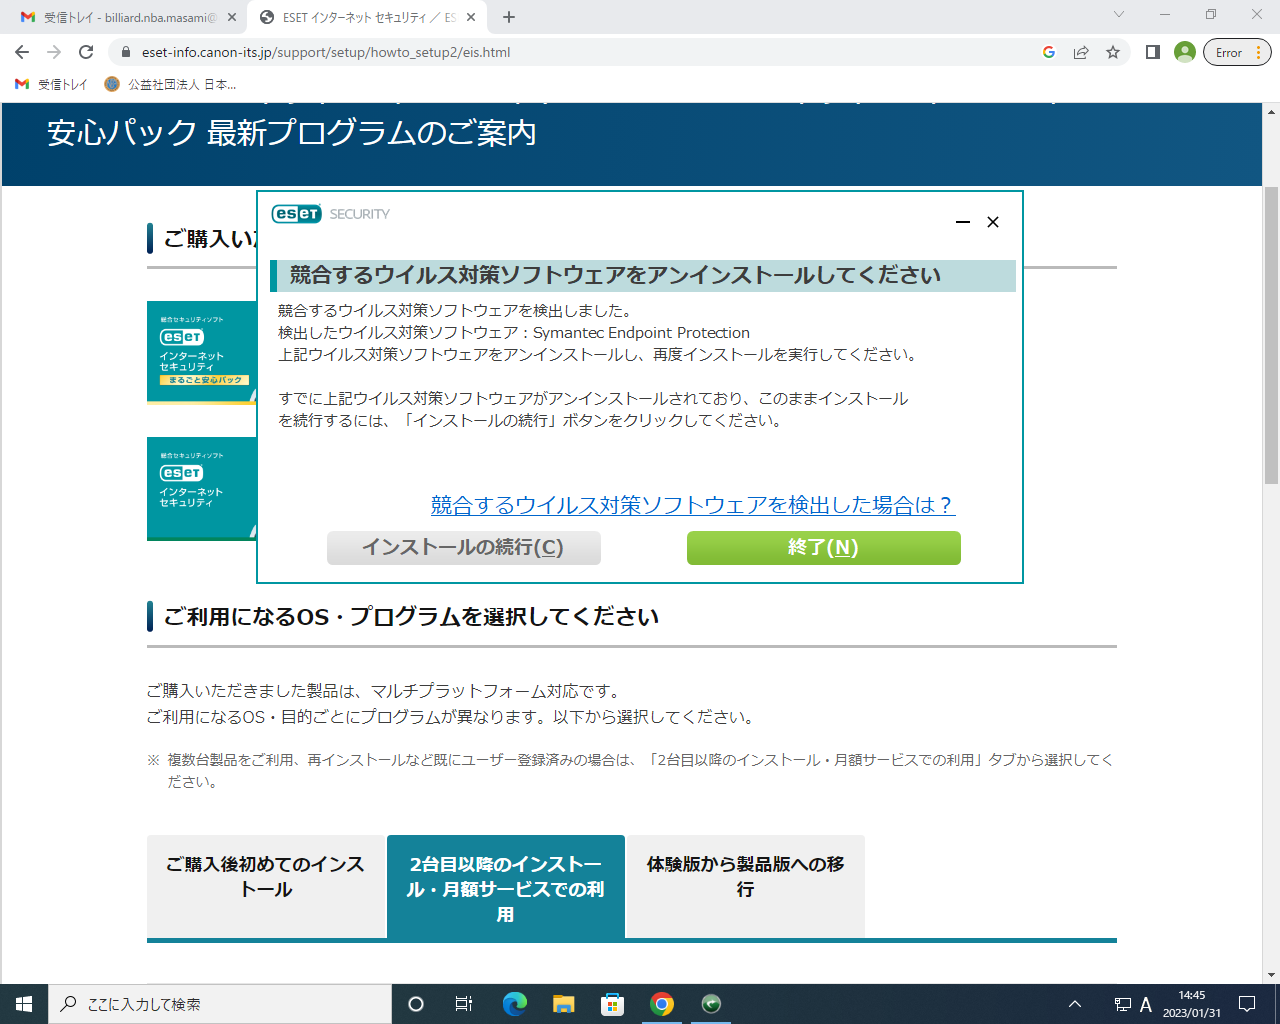Click the インストールの続行(C) button
This screenshot has width=1280, height=1024.
(x=464, y=548)
